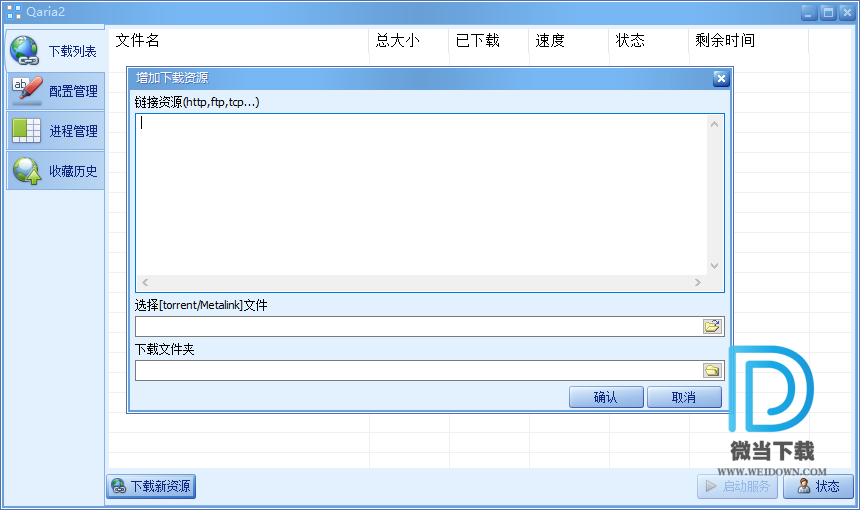The image size is (860, 510).
Task: Browse for torrent/Metalink file icon
Action: pos(712,326)
